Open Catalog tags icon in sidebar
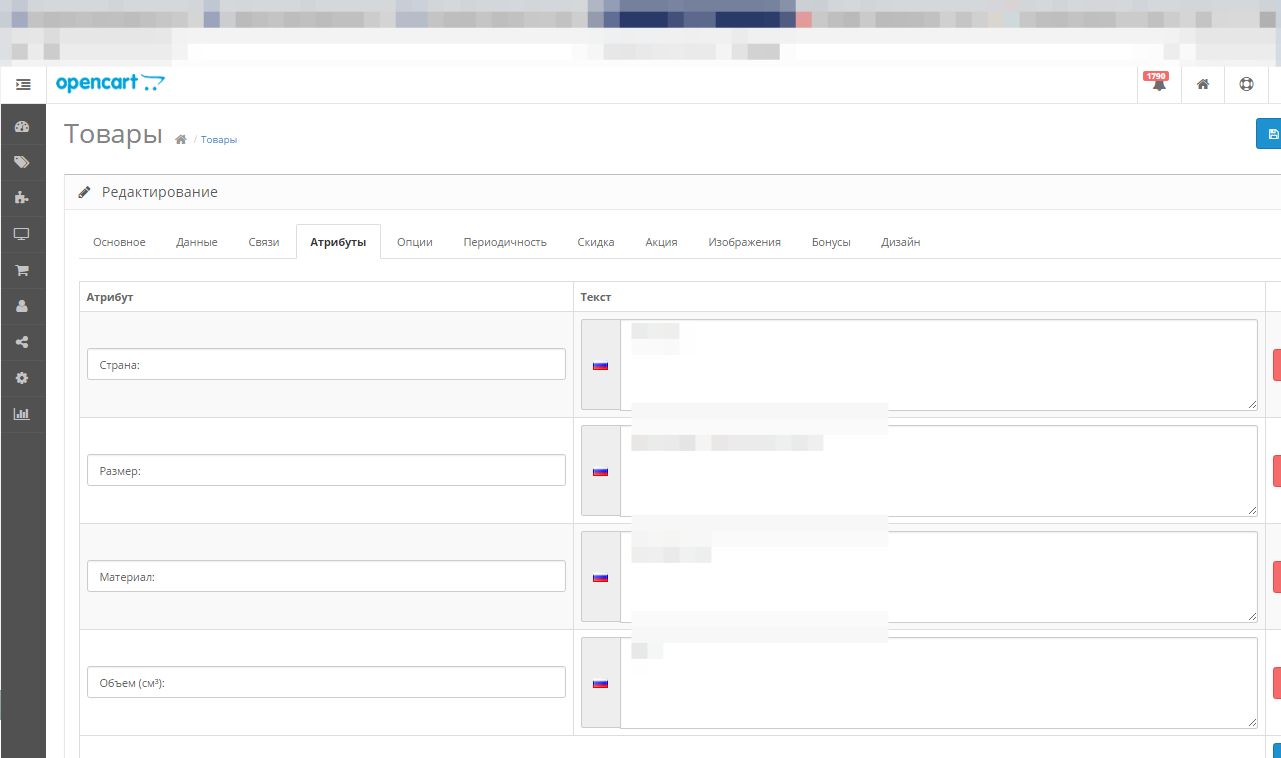This screenshot has height=758, width=1281. click(22, 162)
